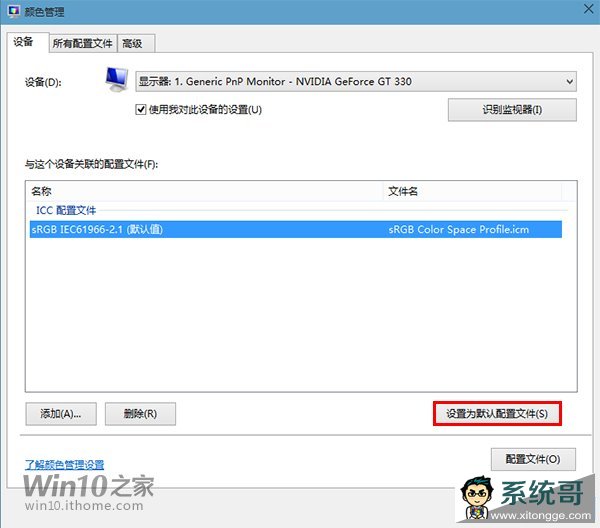Image resolution: width=600 pixels, height=528 pixels.
Task: Click the 名称 column header
Action: coord(205,191)
